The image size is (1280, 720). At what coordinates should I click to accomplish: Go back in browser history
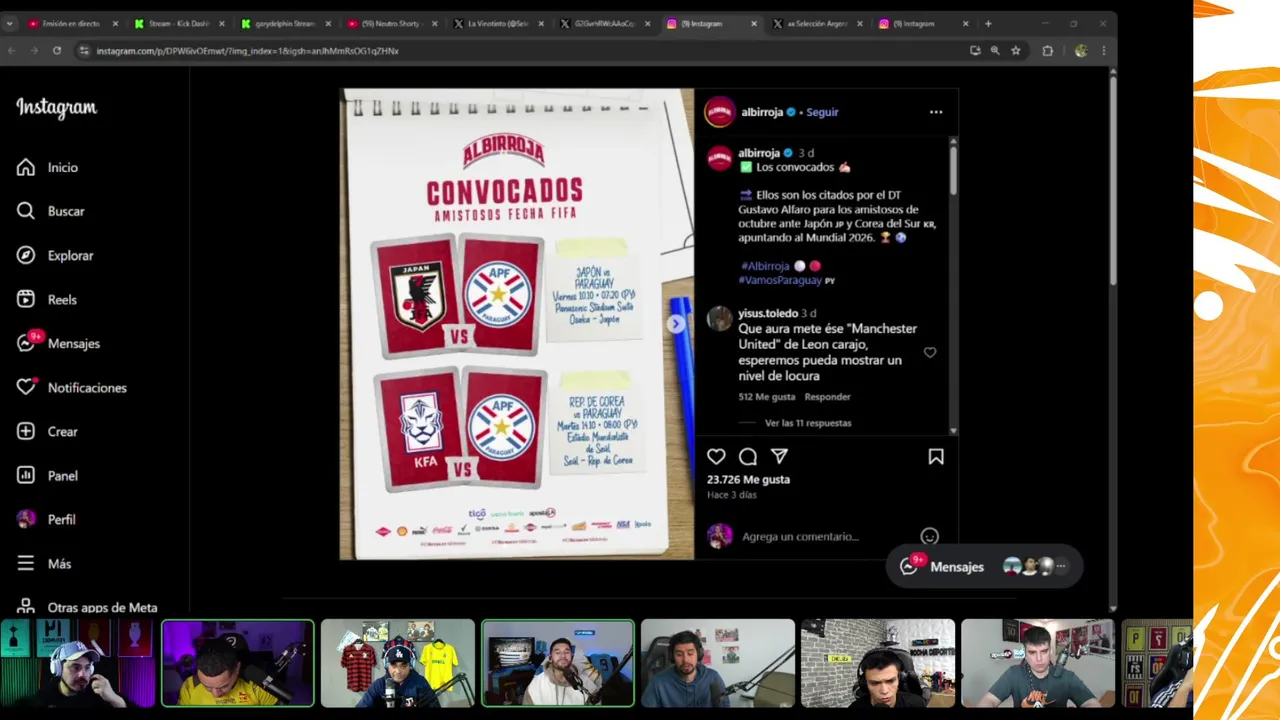tap(11, 50)
